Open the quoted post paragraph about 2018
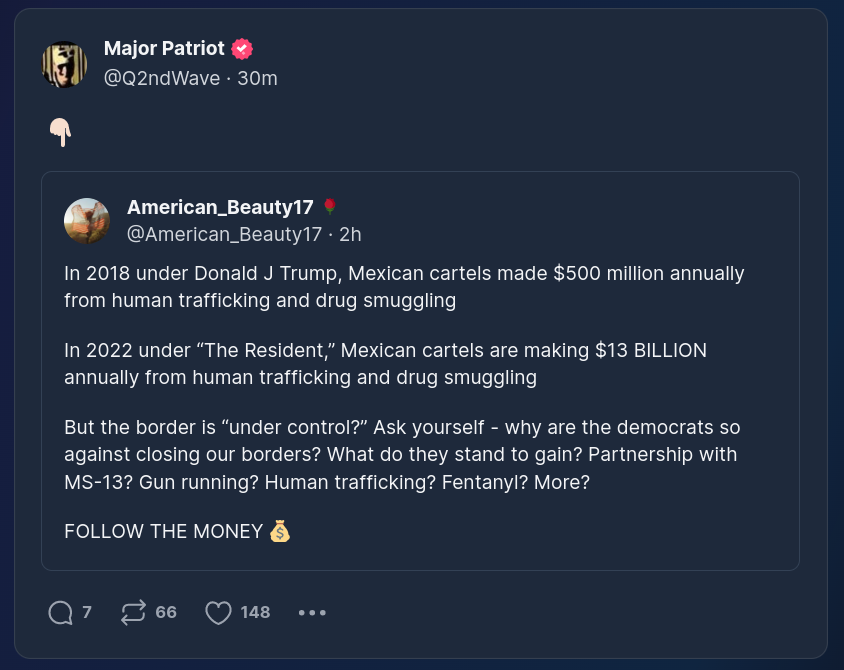Image resolution: width=844 pixels, height=670 pixels. tap(404, 286)
